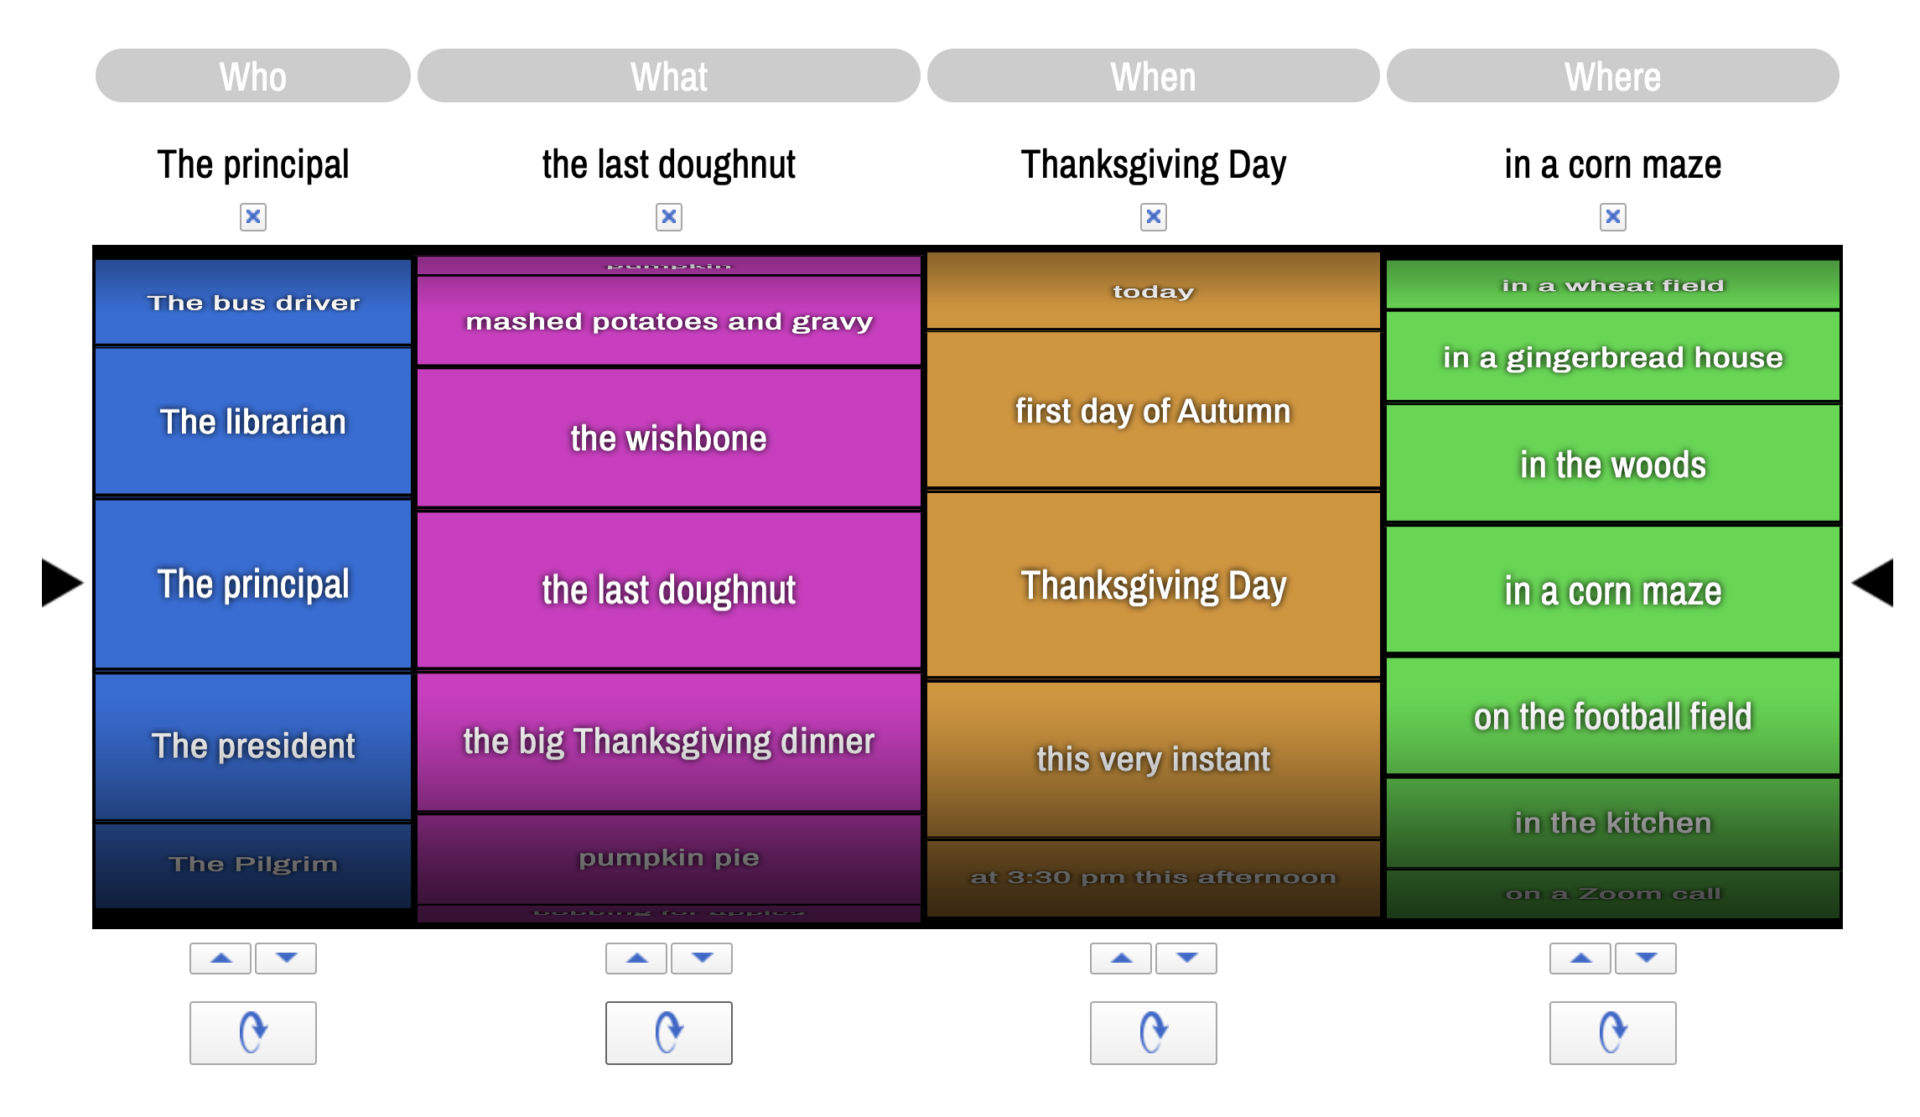This screenshot has width=1920, height=1117.
Task: Click 'The librarian' in the Who wheel
Action: (252, 421)
